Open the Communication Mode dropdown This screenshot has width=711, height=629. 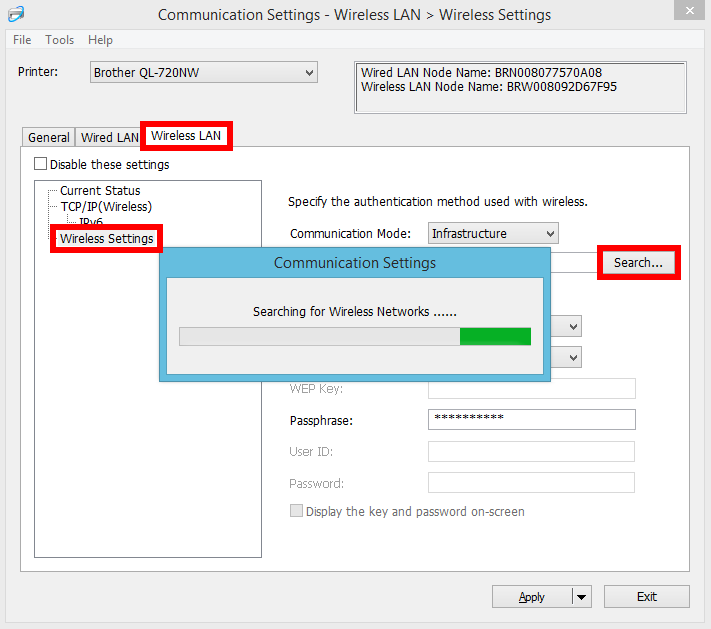point(492,233)
